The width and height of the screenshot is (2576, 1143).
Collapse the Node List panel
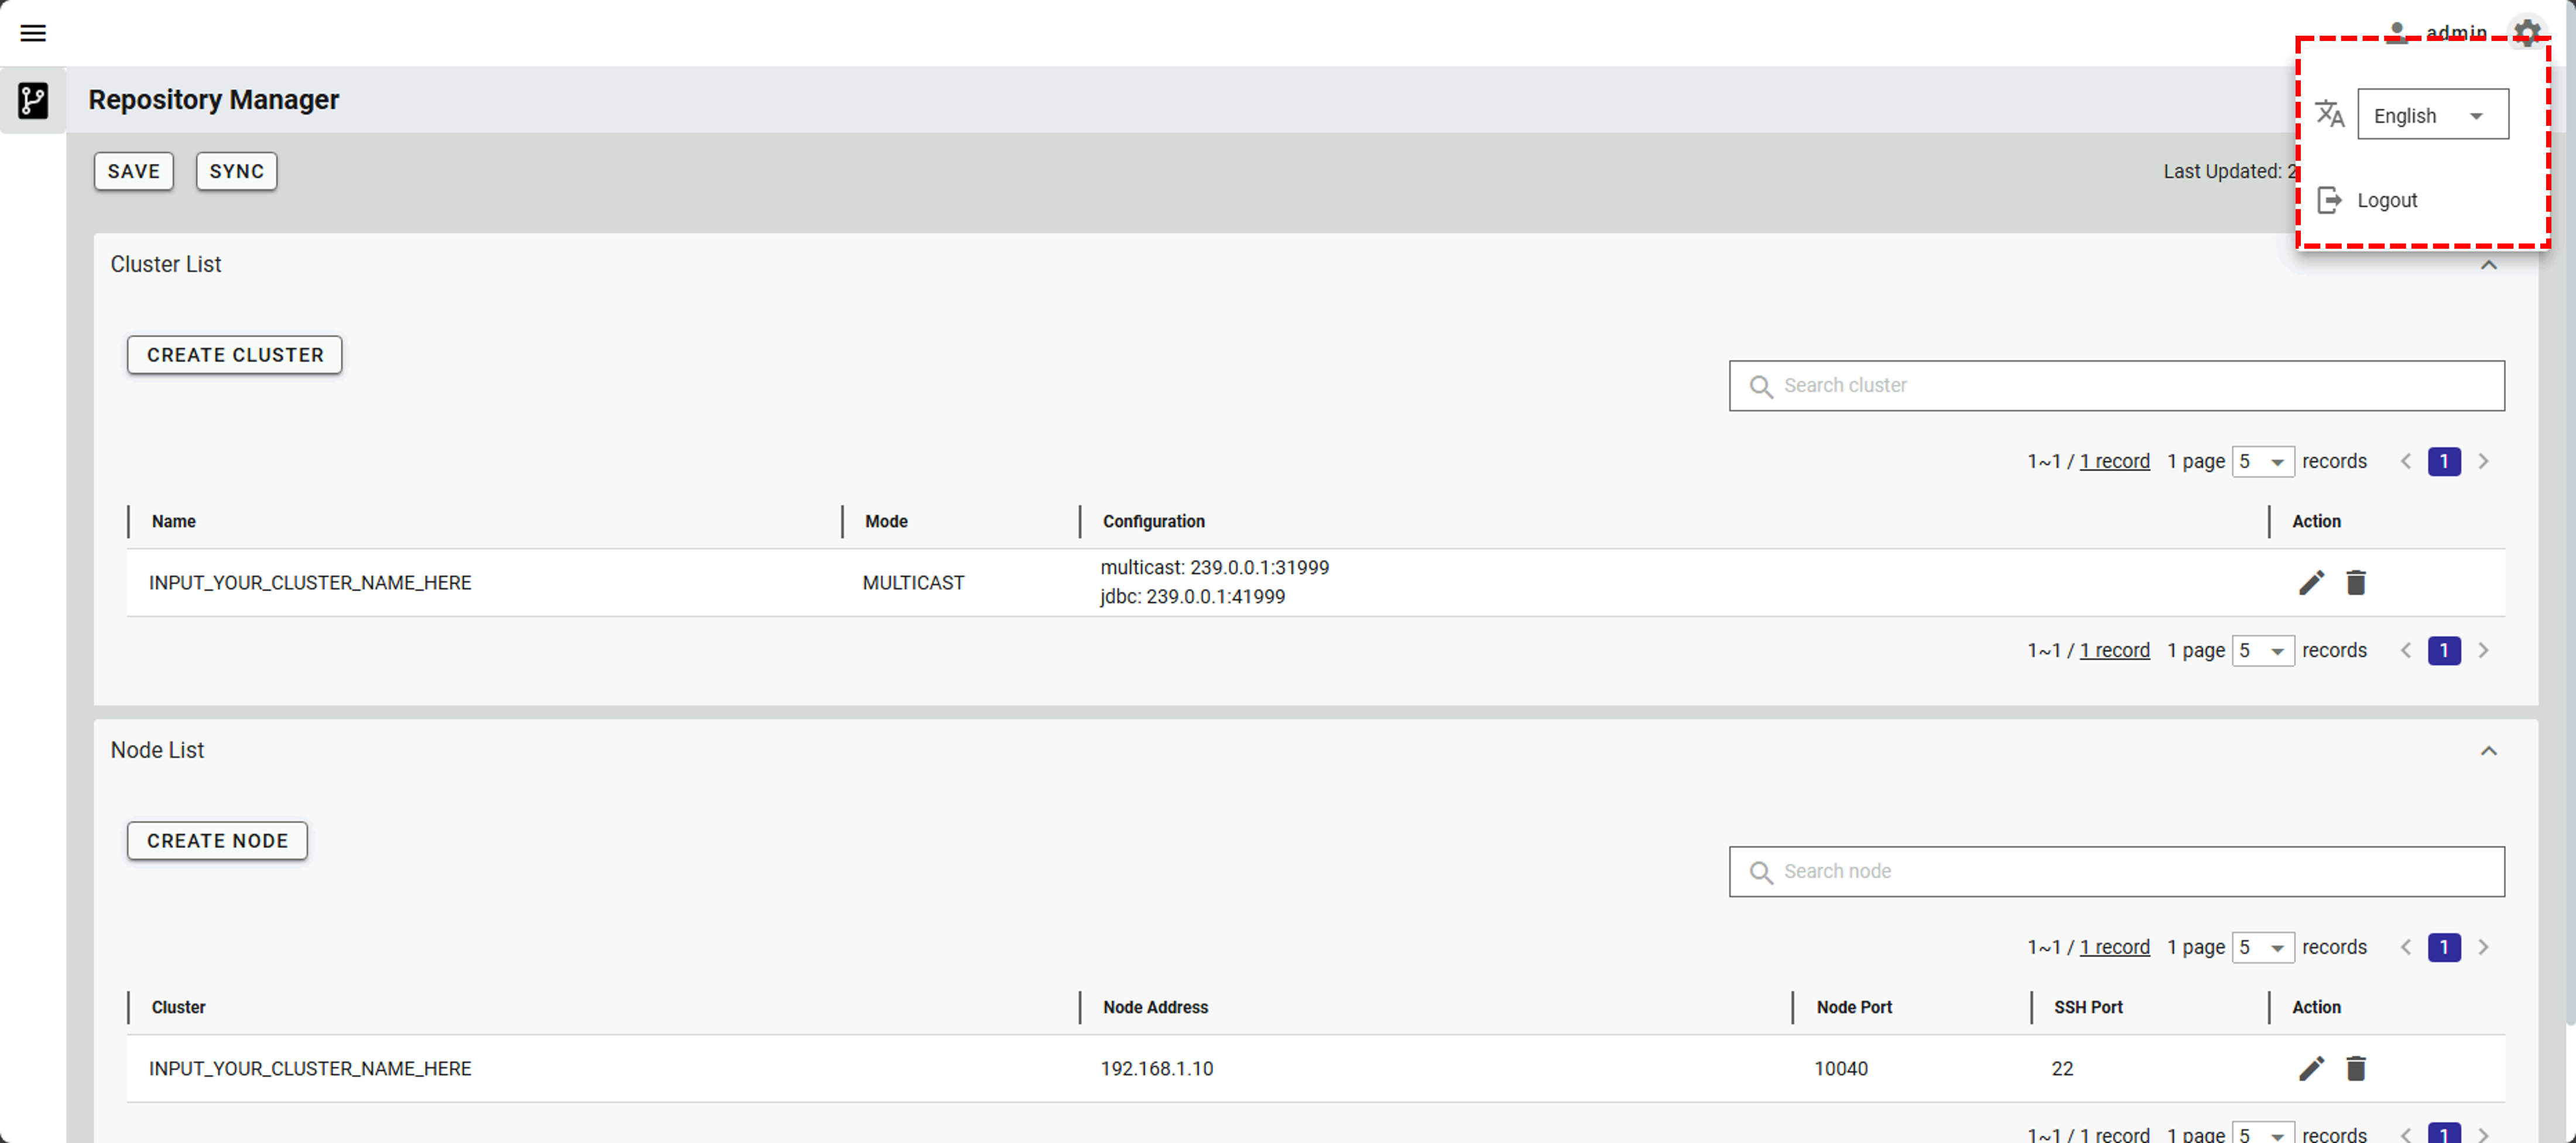click(x=2488, y=751)
